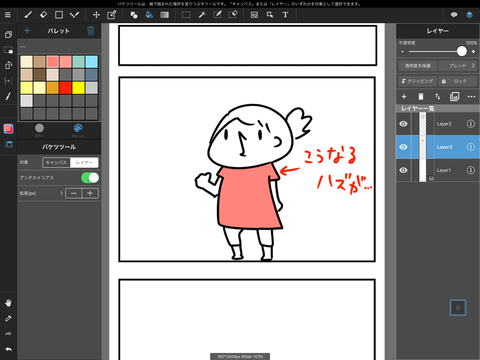Click the rotate canvas icon in sidebar
The image size is (480, 360).
[8, 65]
